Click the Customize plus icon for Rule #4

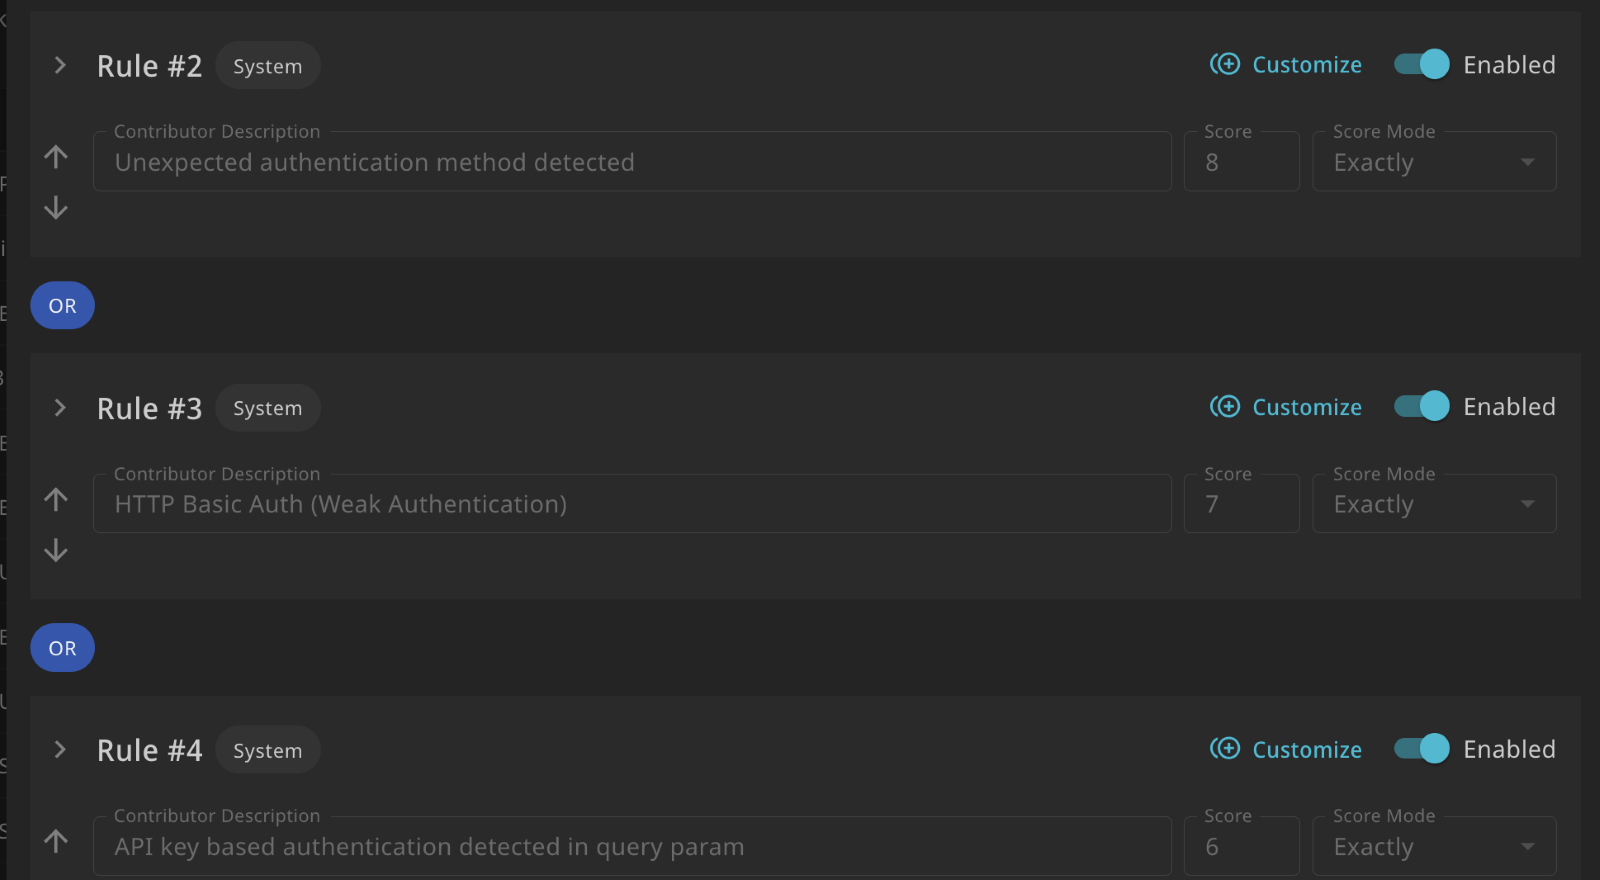pos(1225,748)
